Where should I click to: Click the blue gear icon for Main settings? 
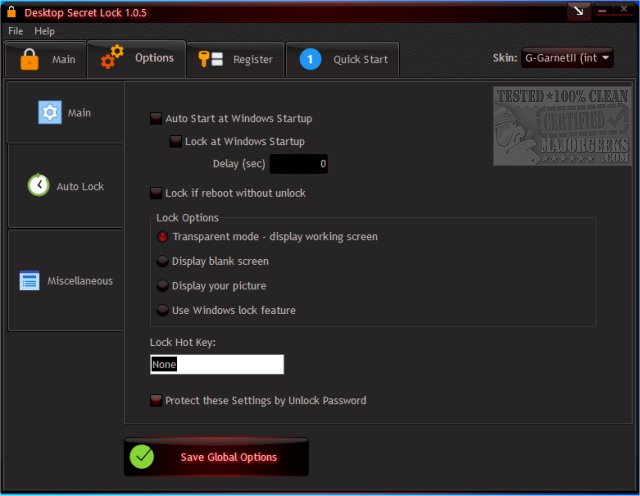click(x=50, y=112)
